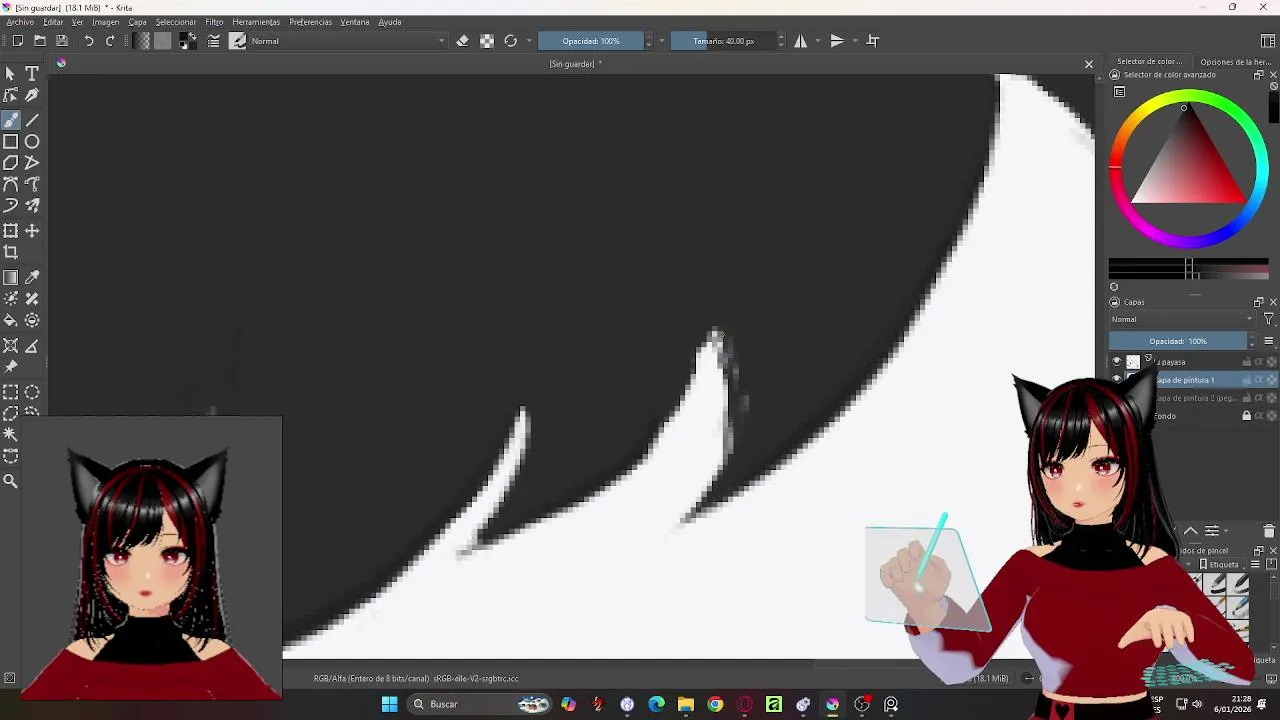
Task: Open brush blending mode Normal dropdown
Action: click(348, 41)
